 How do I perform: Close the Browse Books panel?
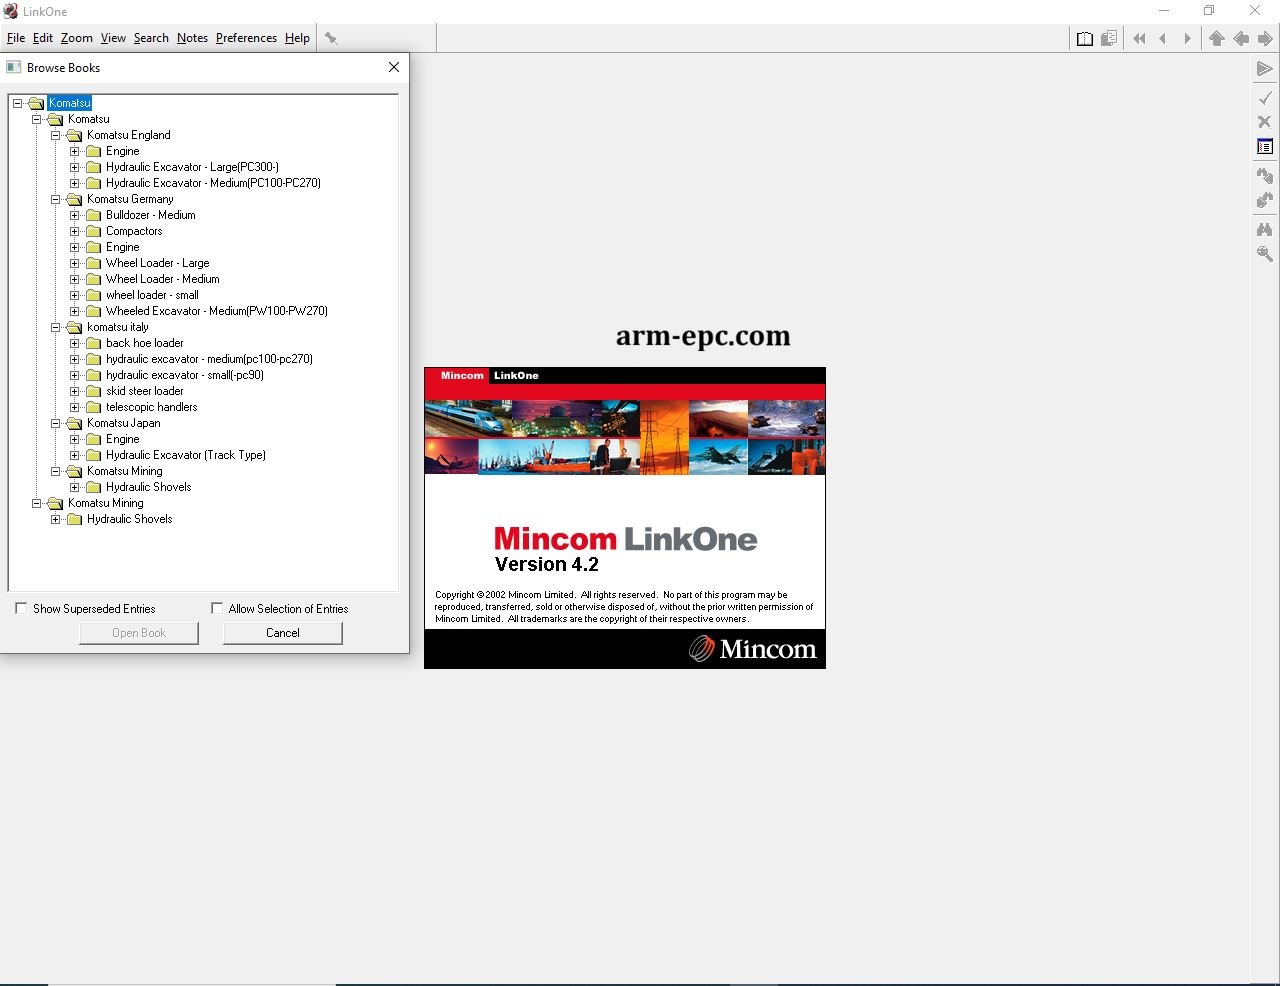click(394, 67)
